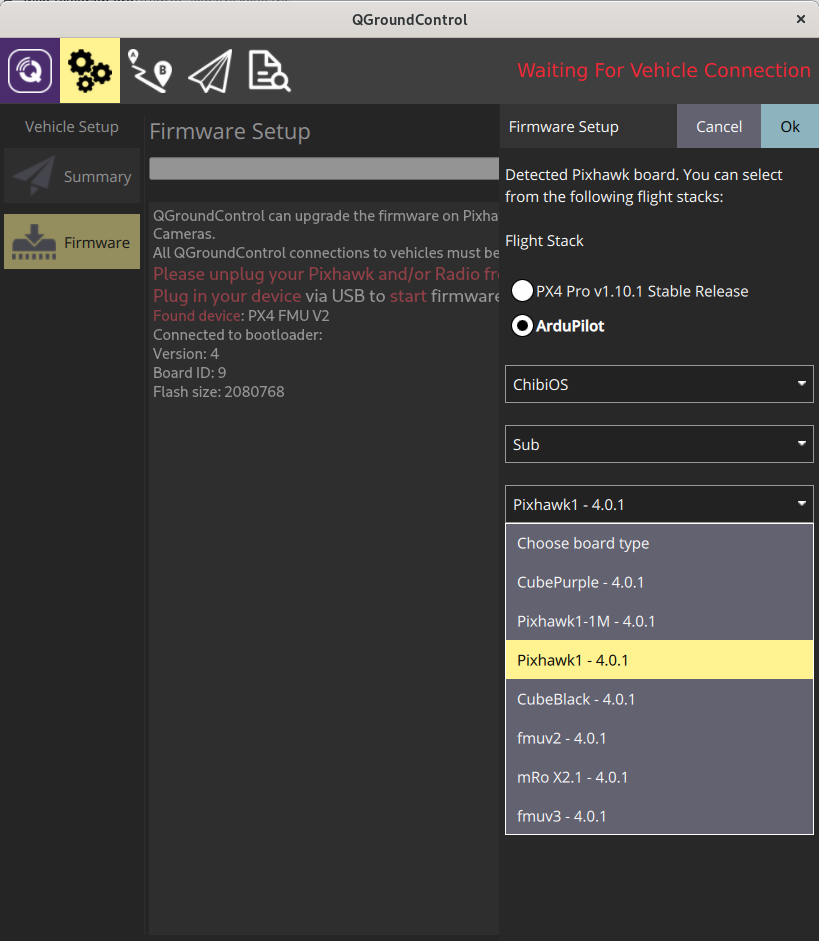Click Cancel in Firmware Setup dialog
The image size is (819, 941).
coord(719,127)
